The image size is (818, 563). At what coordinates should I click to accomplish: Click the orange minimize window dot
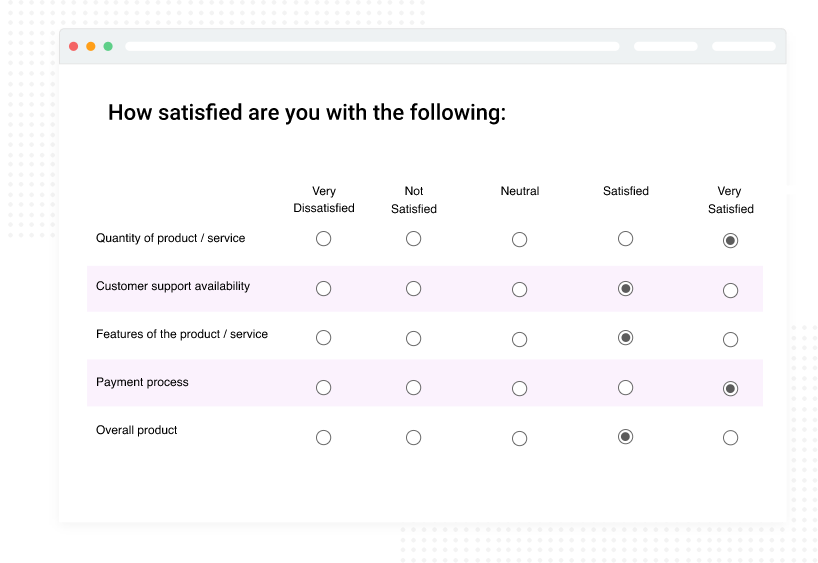91,46
